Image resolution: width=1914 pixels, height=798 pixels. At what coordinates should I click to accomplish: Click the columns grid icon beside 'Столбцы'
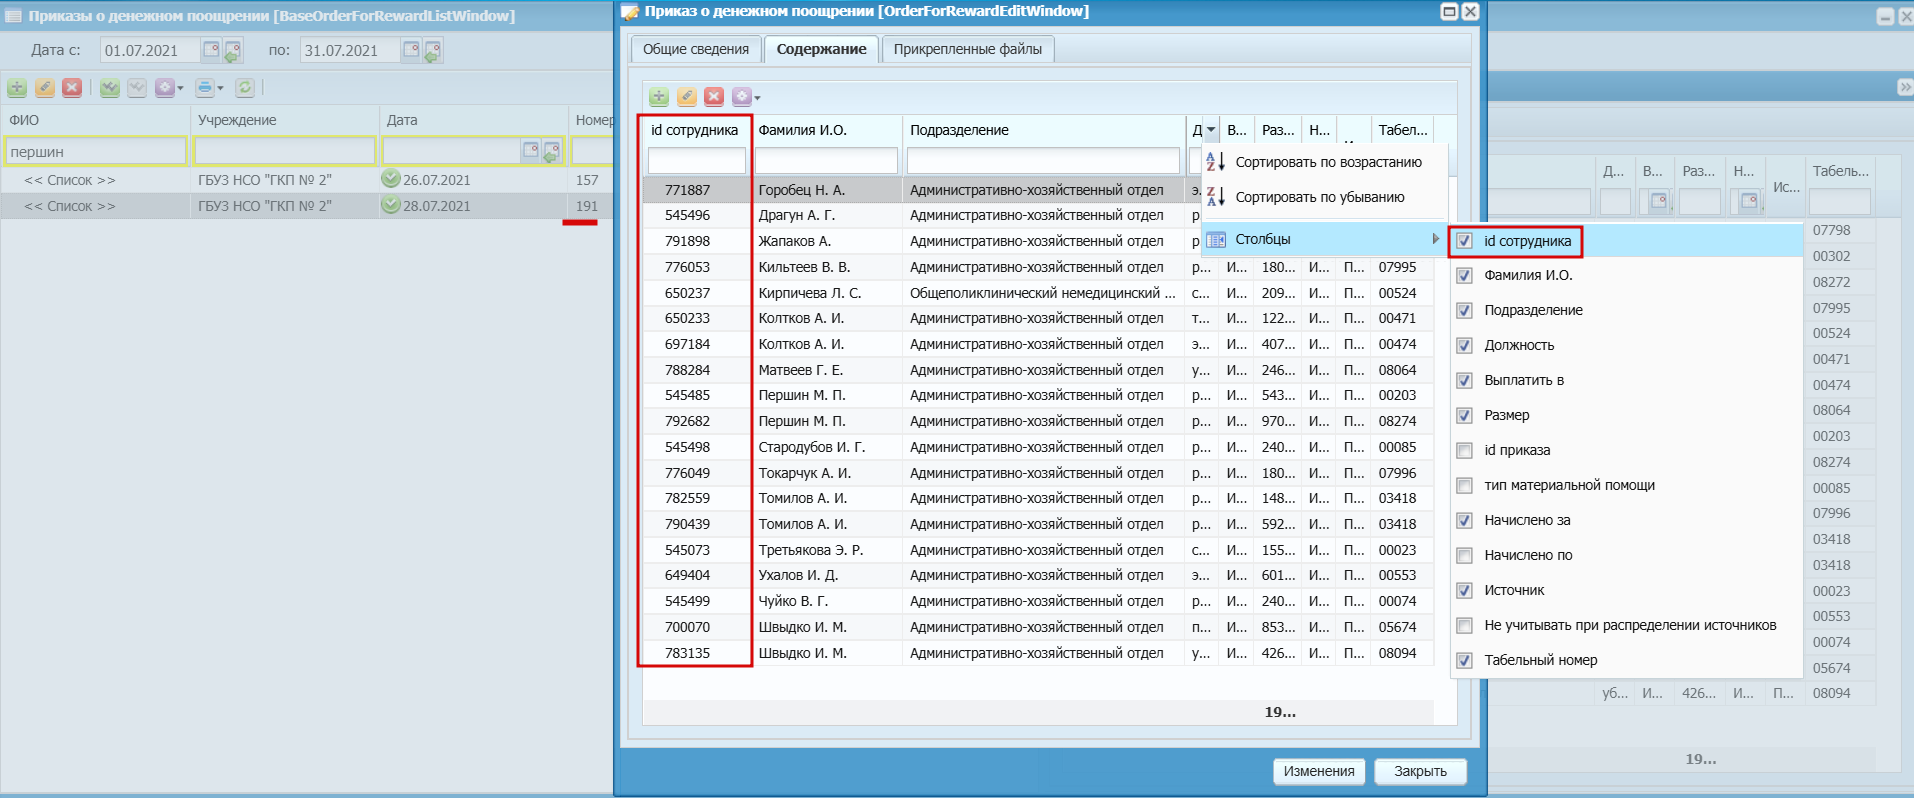click(1216, 239)
